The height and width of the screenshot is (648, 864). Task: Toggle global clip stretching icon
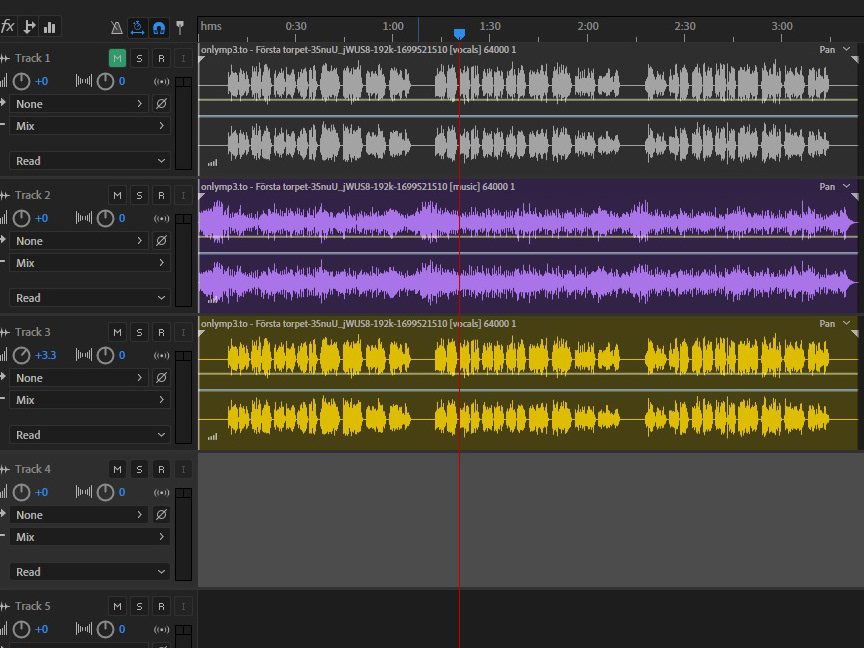tap(137, 28)
